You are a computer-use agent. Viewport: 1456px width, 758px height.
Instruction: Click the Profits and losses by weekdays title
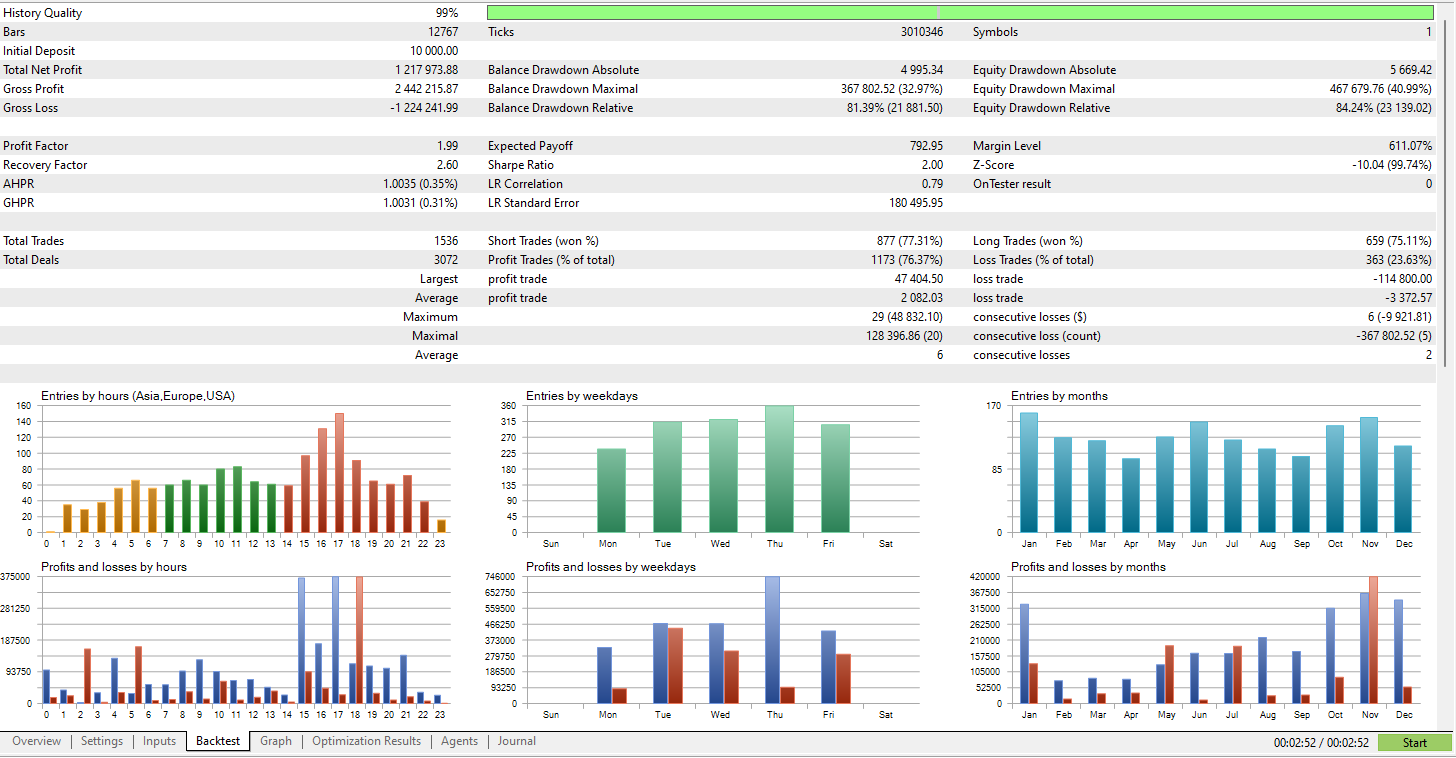[611, 567]
